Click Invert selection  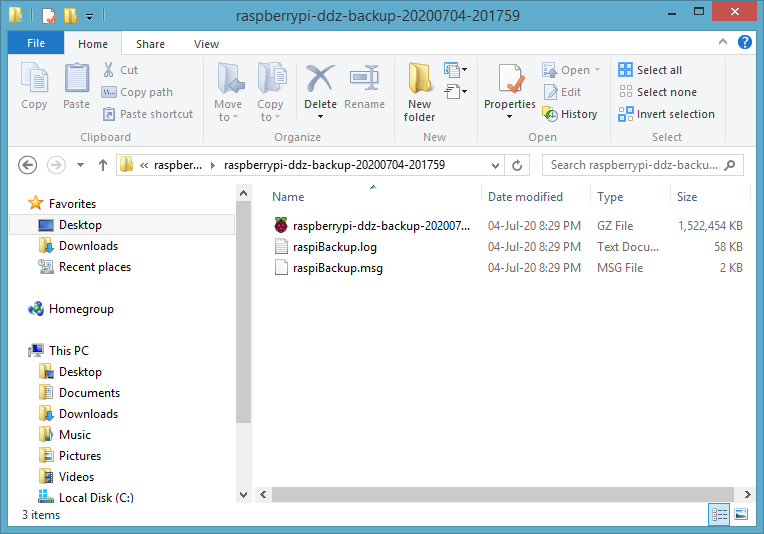coord(667,114)
